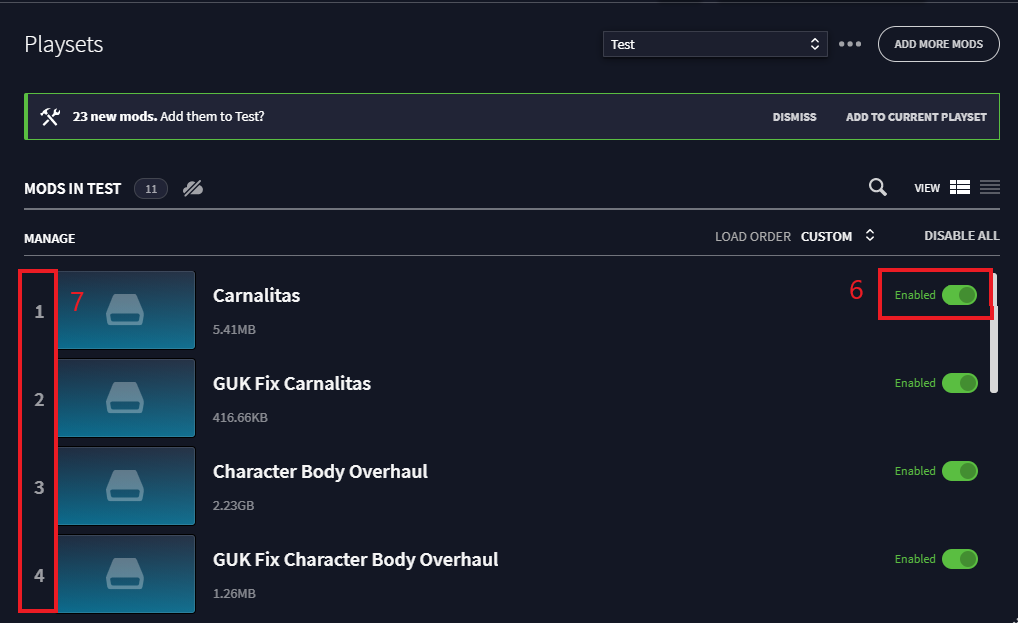Click the tools icon in notification banner
This screenshot has height=623, width=1018.
(x=50, y=117)
